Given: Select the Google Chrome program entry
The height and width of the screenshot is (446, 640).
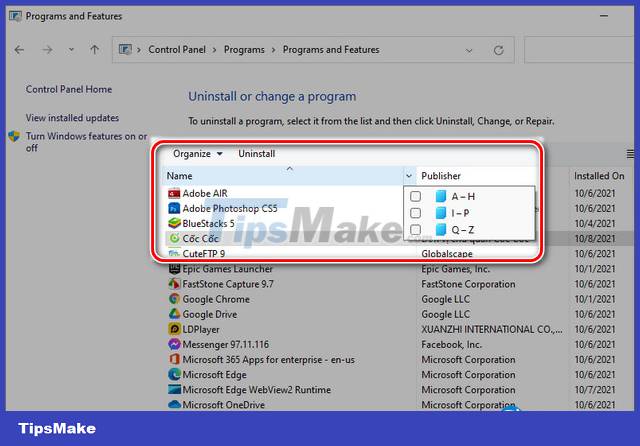Looking at the screenshot, I should pyautogui.click(x=216, y=299).
